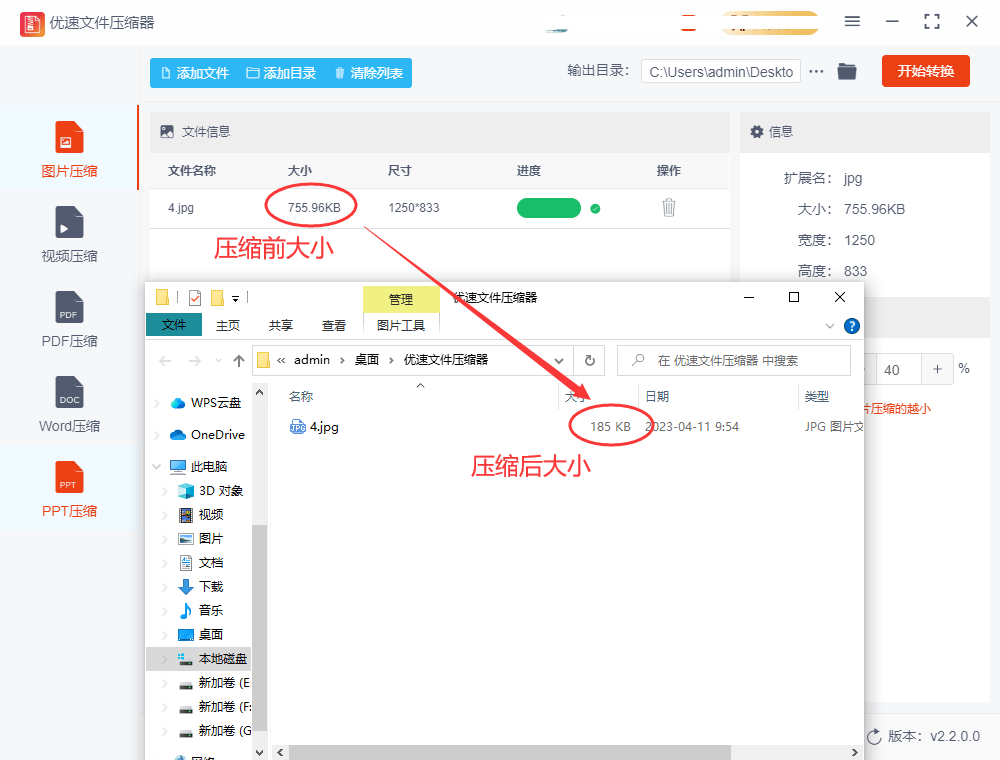This screenshot has height=760, width=1000.
Task: Select the 音乐 folder in navigation pane
Action: pos(201,611)
